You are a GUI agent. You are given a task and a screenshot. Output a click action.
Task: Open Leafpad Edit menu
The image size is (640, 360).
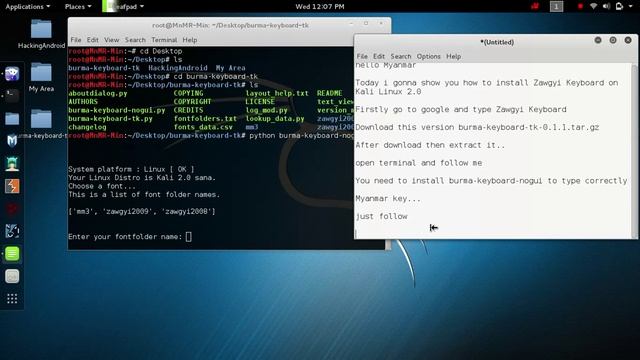tap(379, 56)
